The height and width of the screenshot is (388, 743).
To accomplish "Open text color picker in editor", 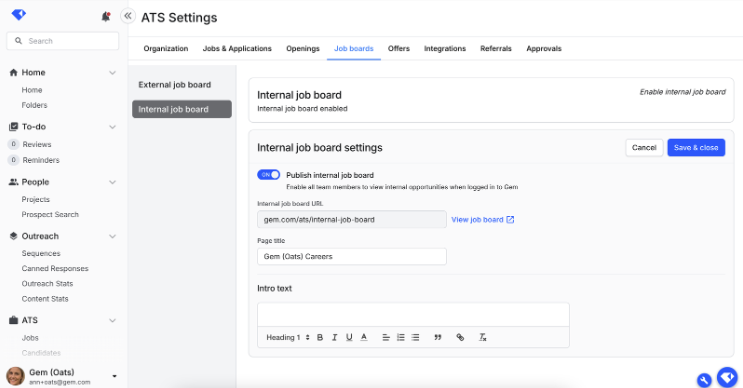I will tap(364, 337).
